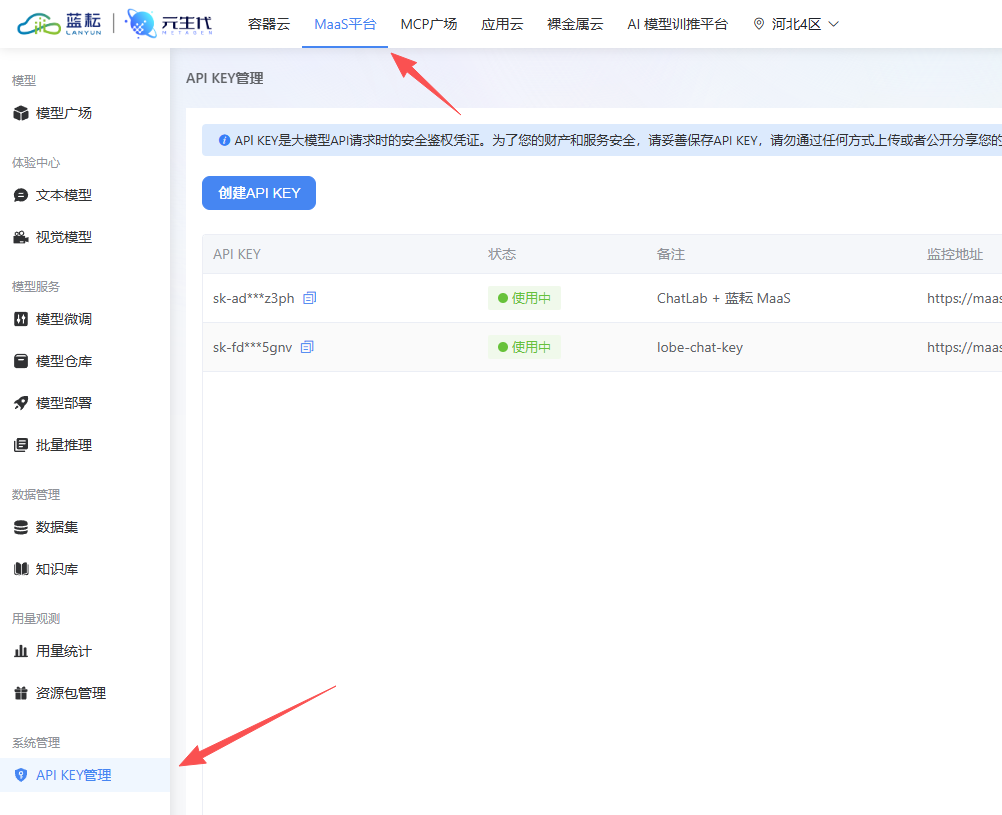The width and height of the screenshot is (1002, 815).
Task: Copy the sk-ad***z3ph API key
Action: pos(308,297)
